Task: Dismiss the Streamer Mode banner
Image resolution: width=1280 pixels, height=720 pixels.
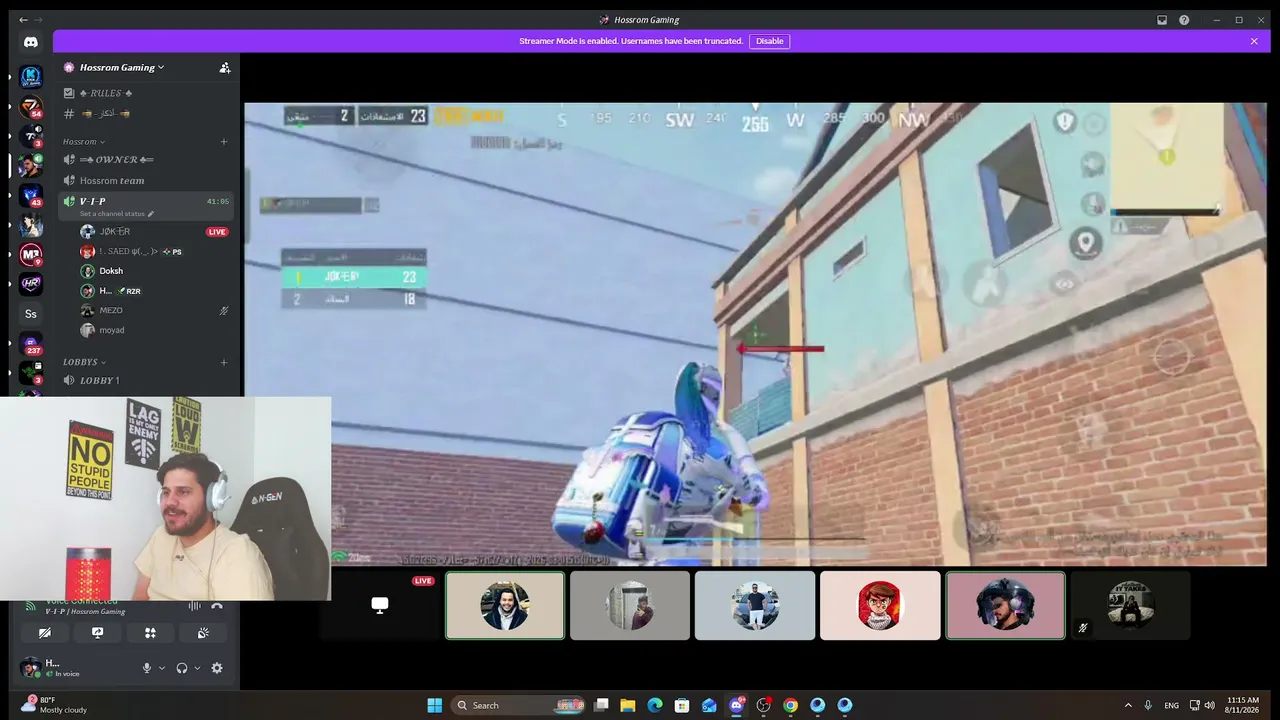Action: click(x=1254, y=41)
